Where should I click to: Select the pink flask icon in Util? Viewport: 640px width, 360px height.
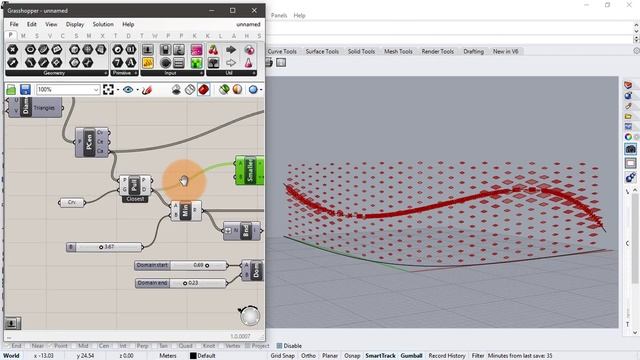tap(249, 63)
